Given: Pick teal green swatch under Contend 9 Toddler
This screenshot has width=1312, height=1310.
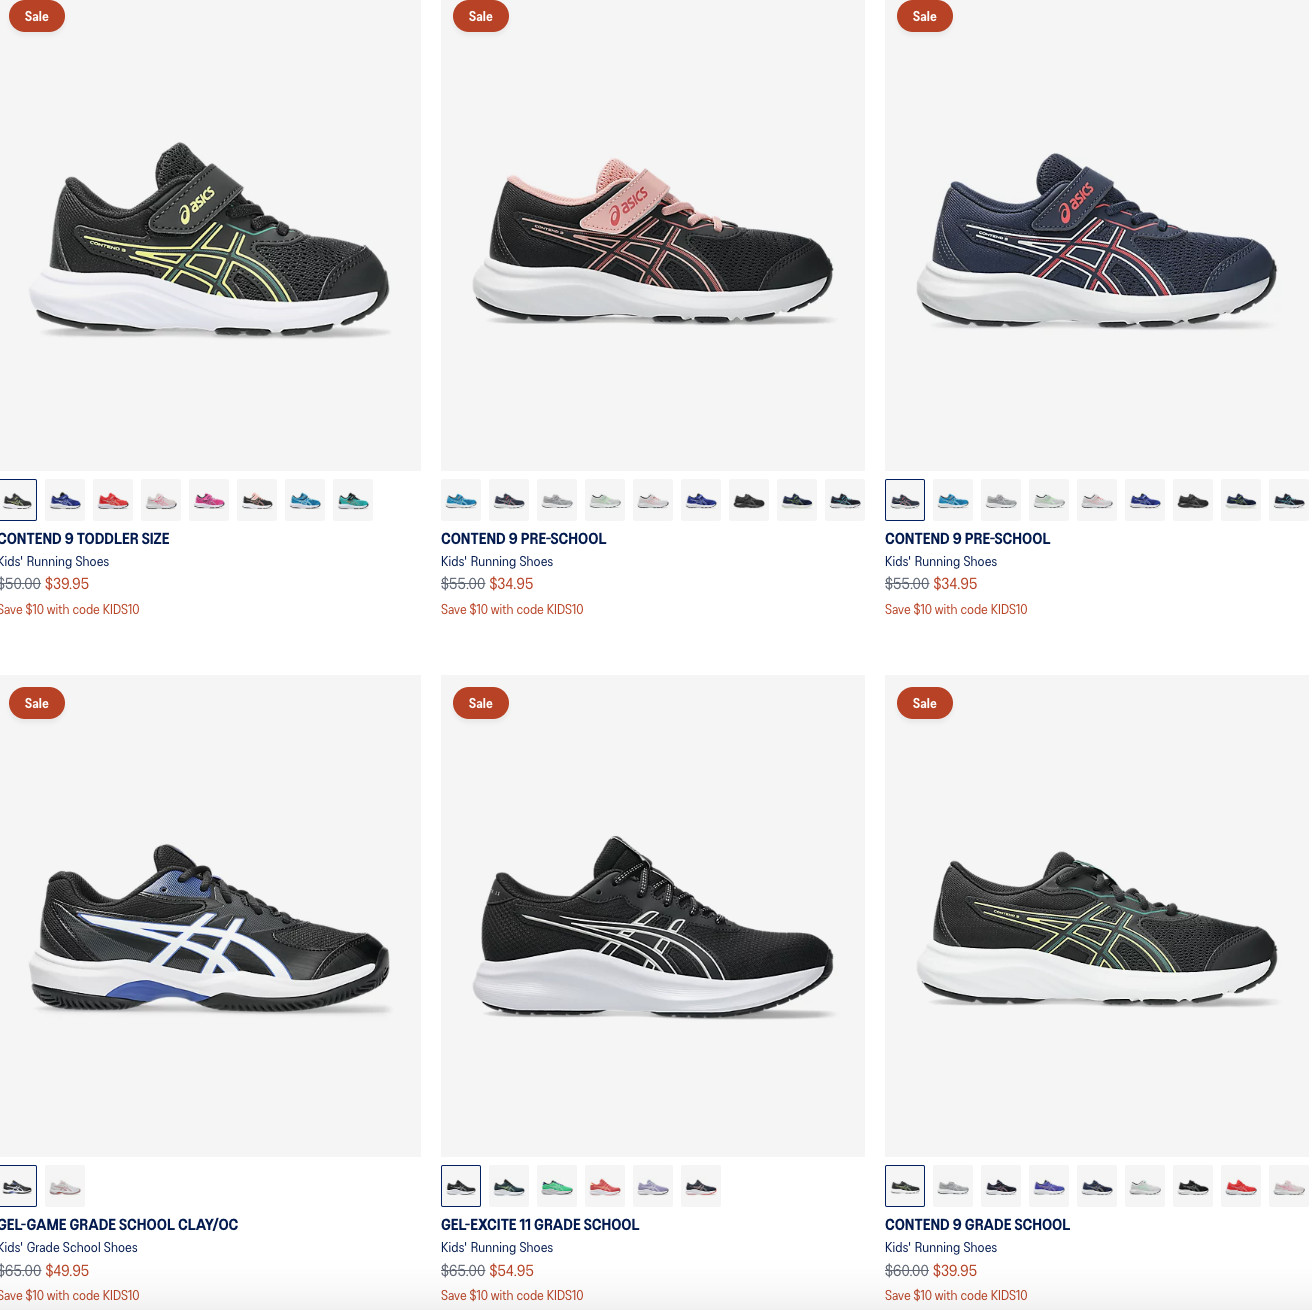Looking at the screenshot, I should coord(353,500).
